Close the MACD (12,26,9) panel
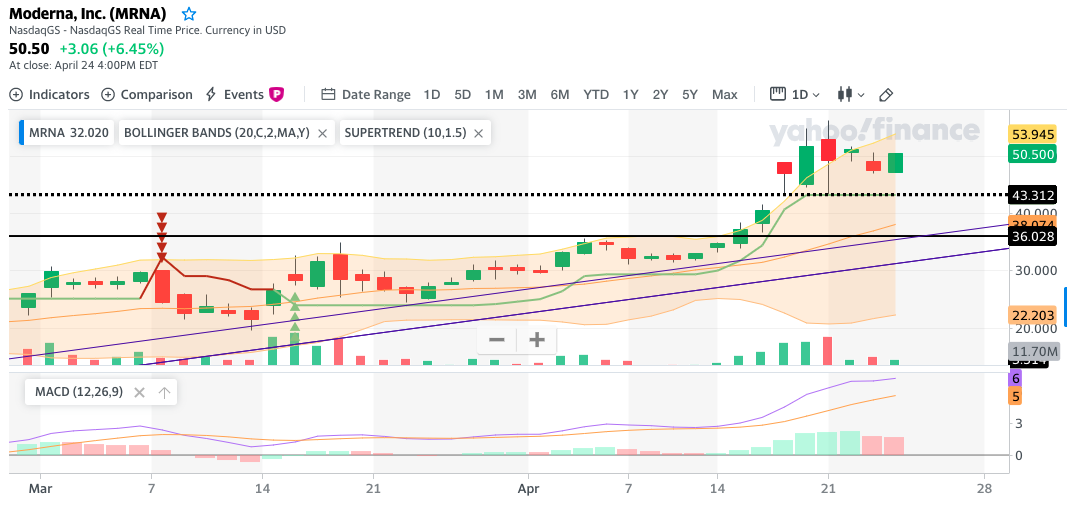1067x516 pixels. coord(139,393)
